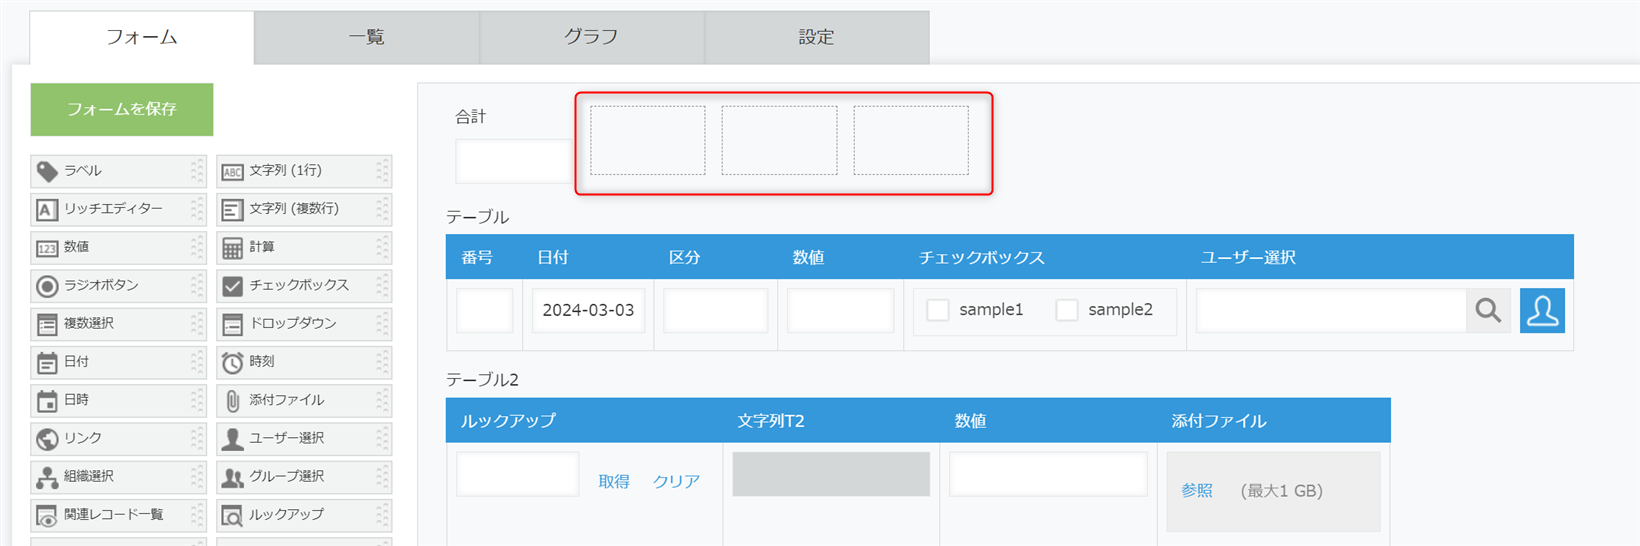Choose the 計算 field icon
The width and height of the screenshot is (1640, 546).
click(x=232, y=248)
